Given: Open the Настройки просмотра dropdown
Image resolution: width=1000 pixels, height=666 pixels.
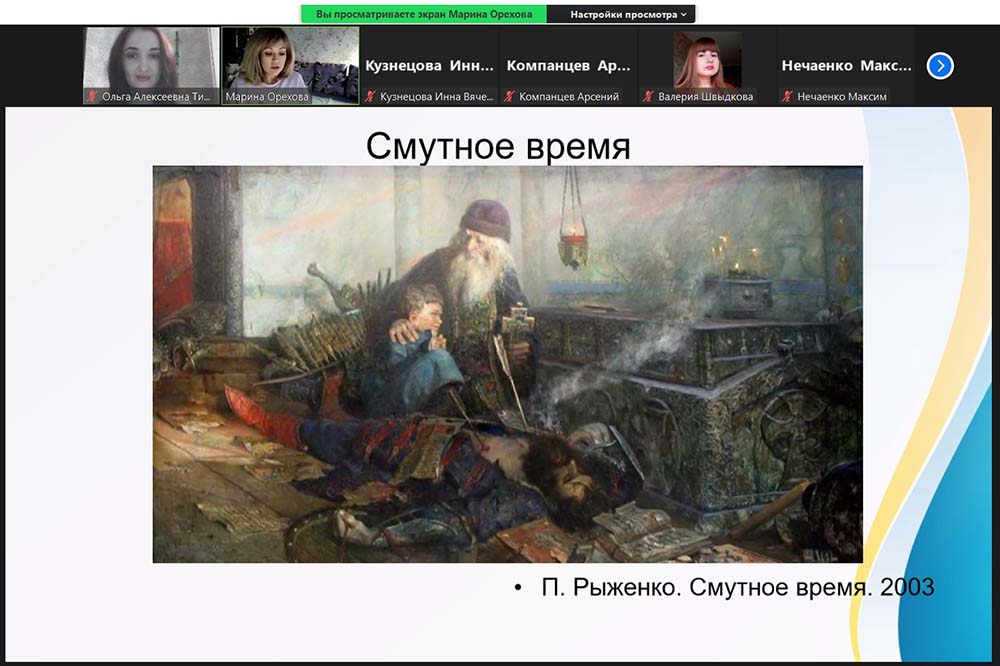Looking at the screenshot, I should pos(630,15).
